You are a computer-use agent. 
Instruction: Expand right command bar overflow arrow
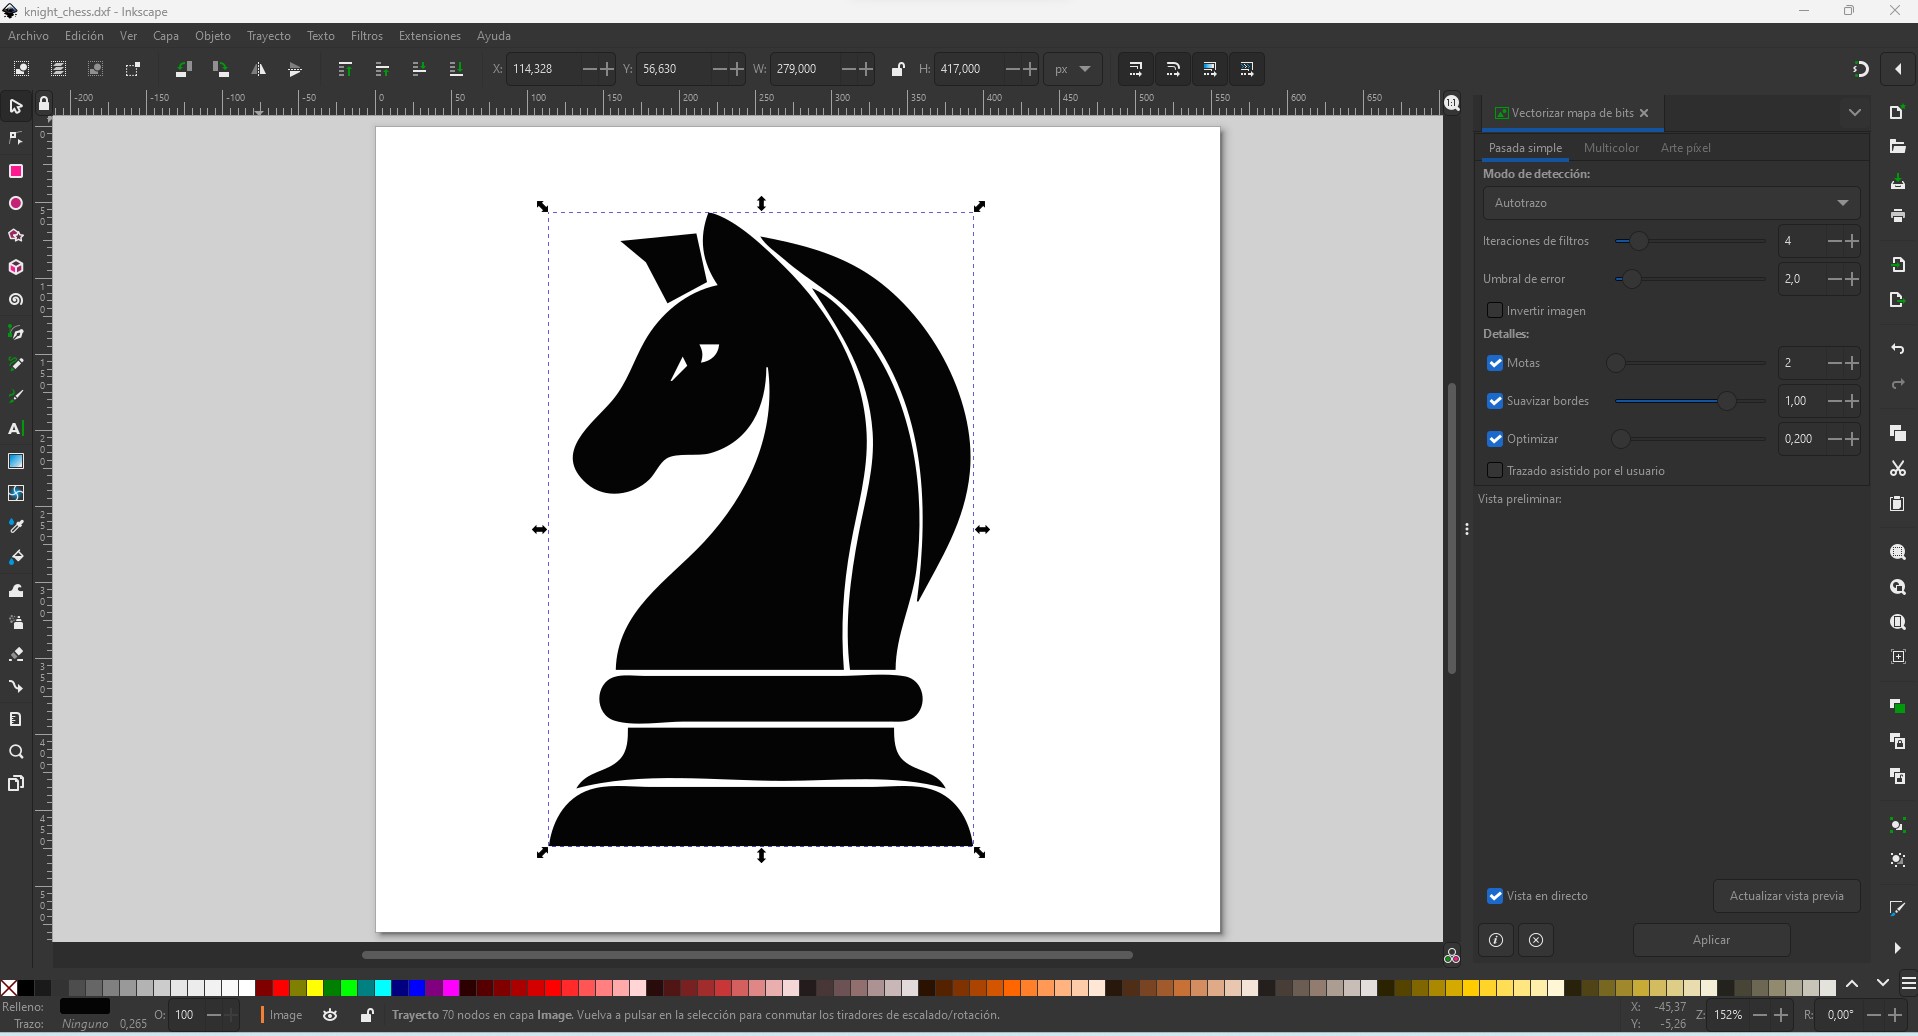click(1897, 948)
